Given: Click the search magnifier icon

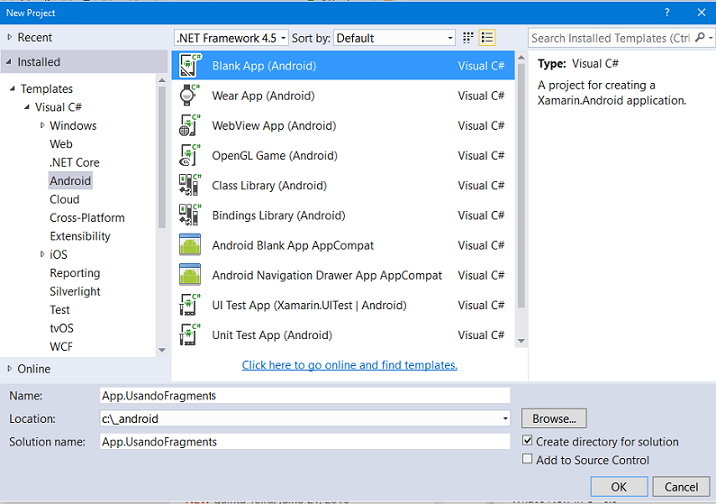Looking at the screenshot, I should tap(700, 37).
